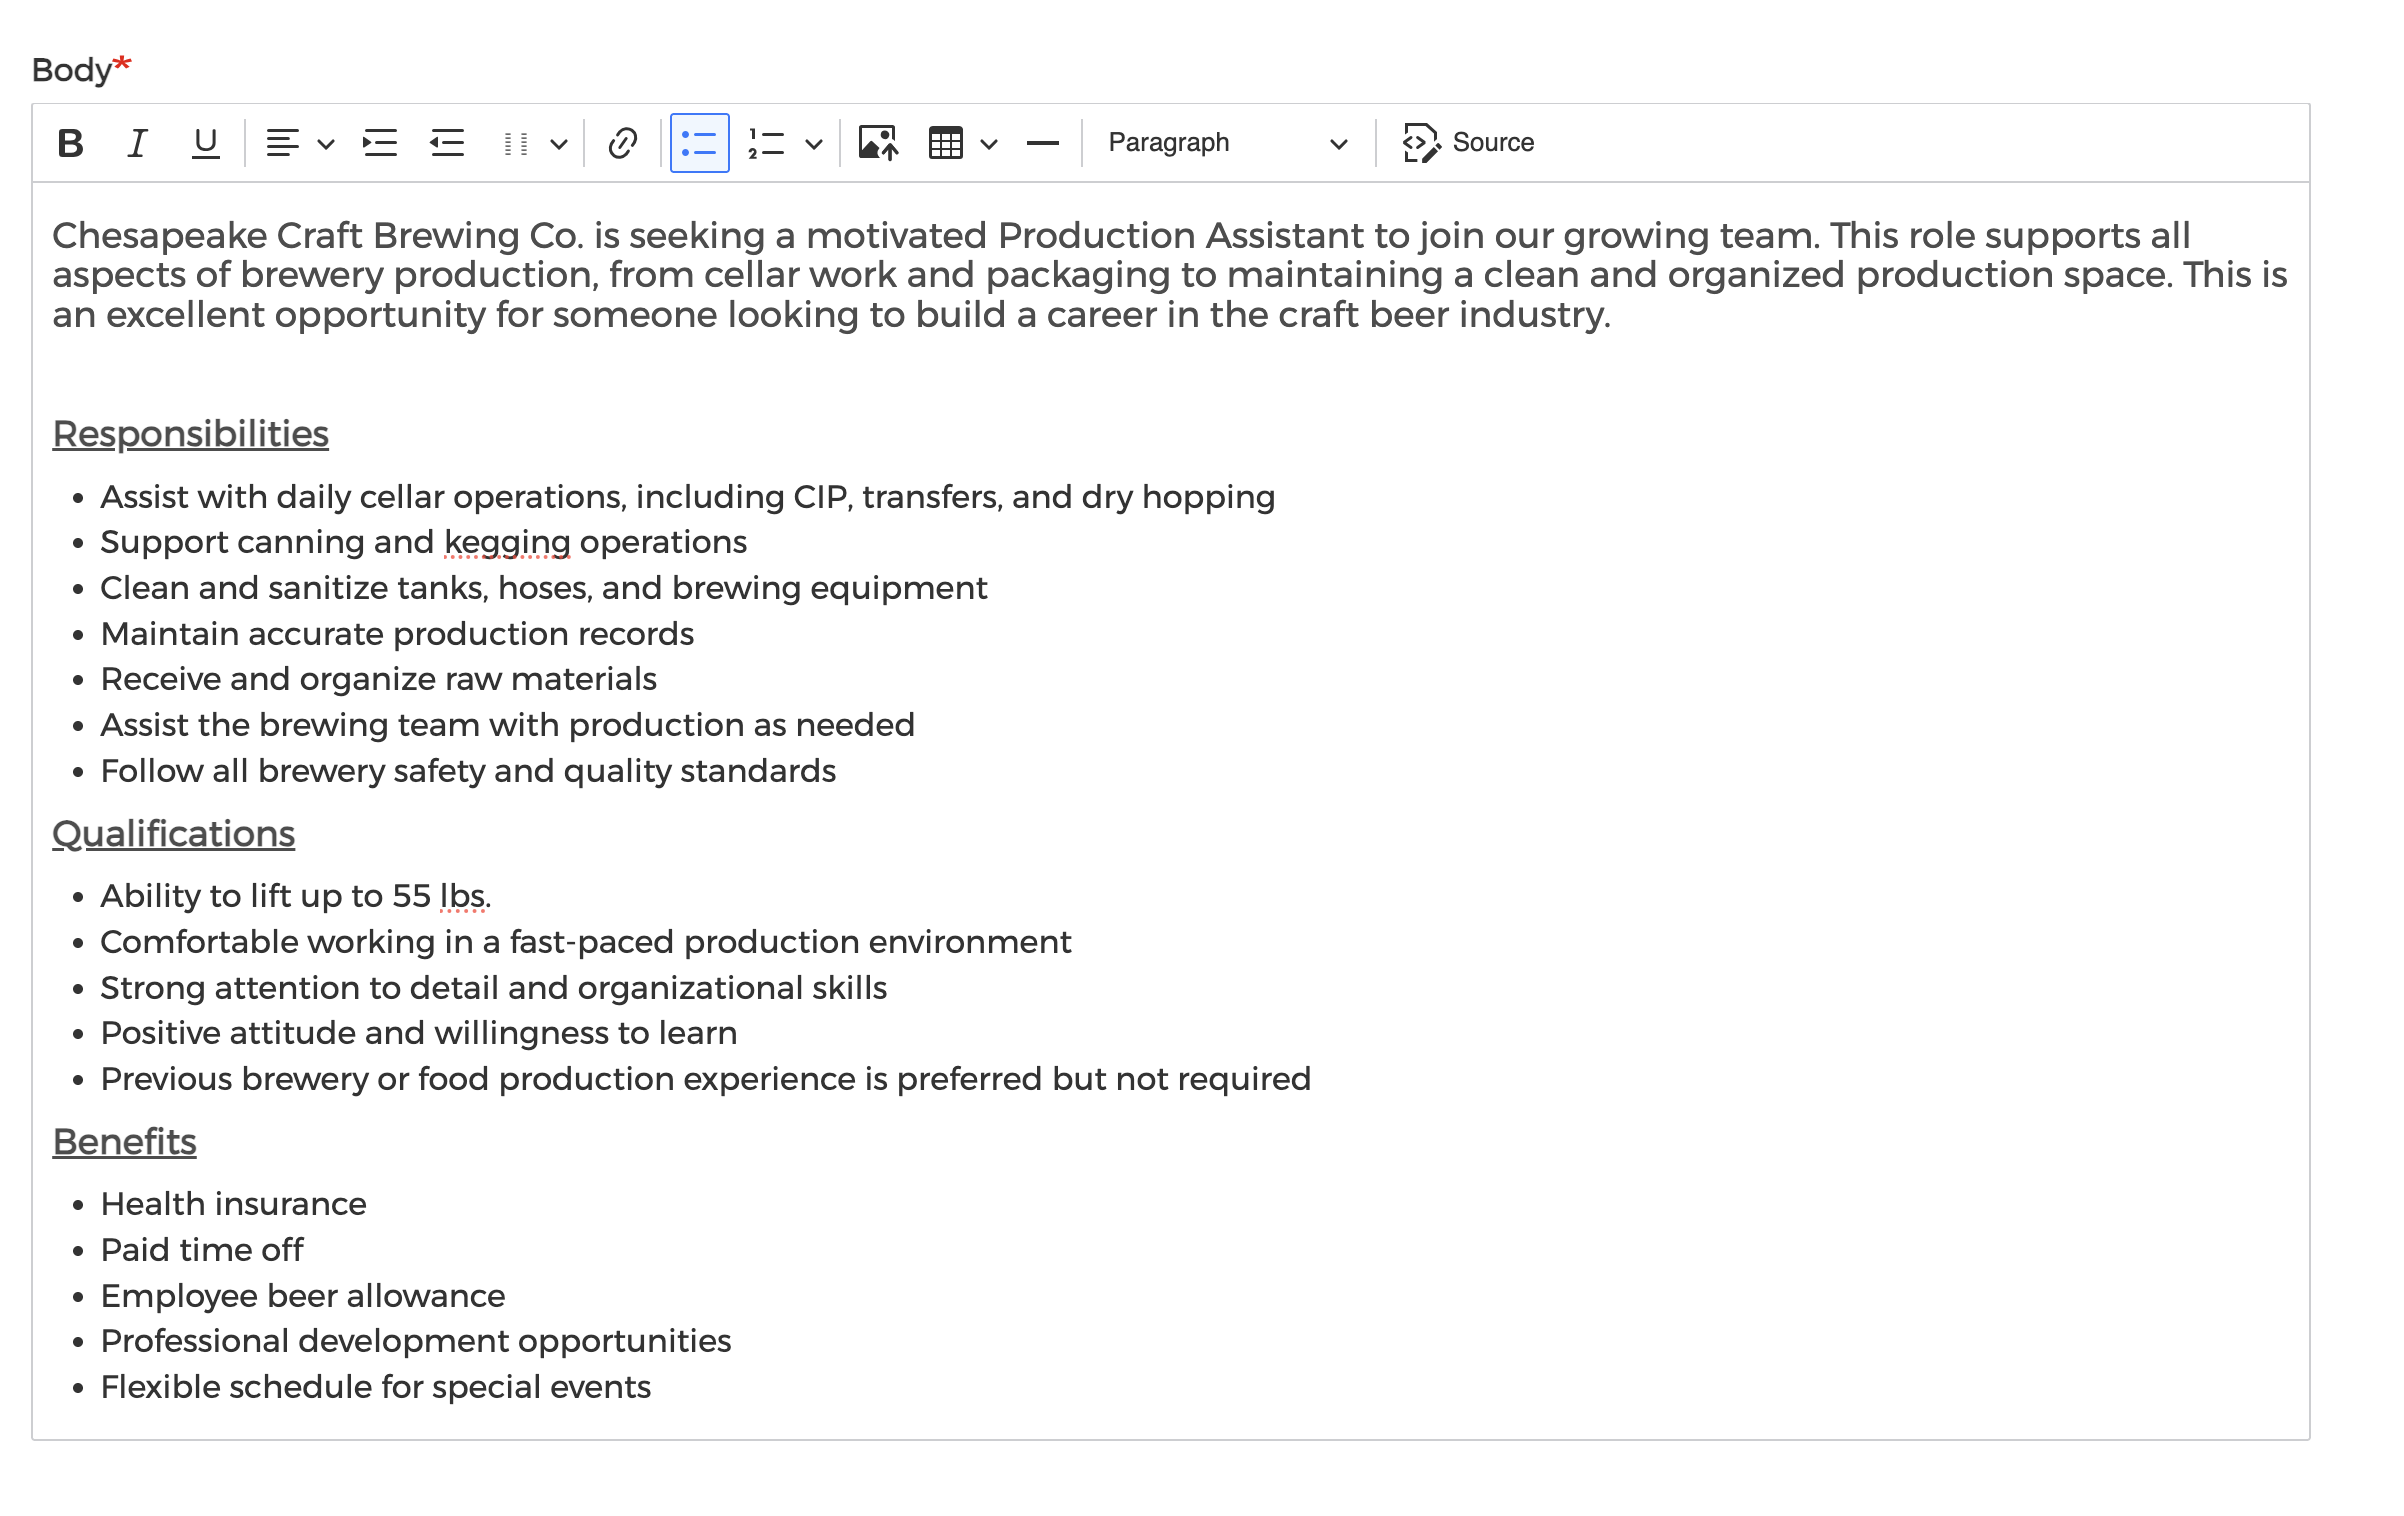Click bullet 'Paid time off'
This screenshot has height=1516, width=2404.
(x=201, y=1250)
